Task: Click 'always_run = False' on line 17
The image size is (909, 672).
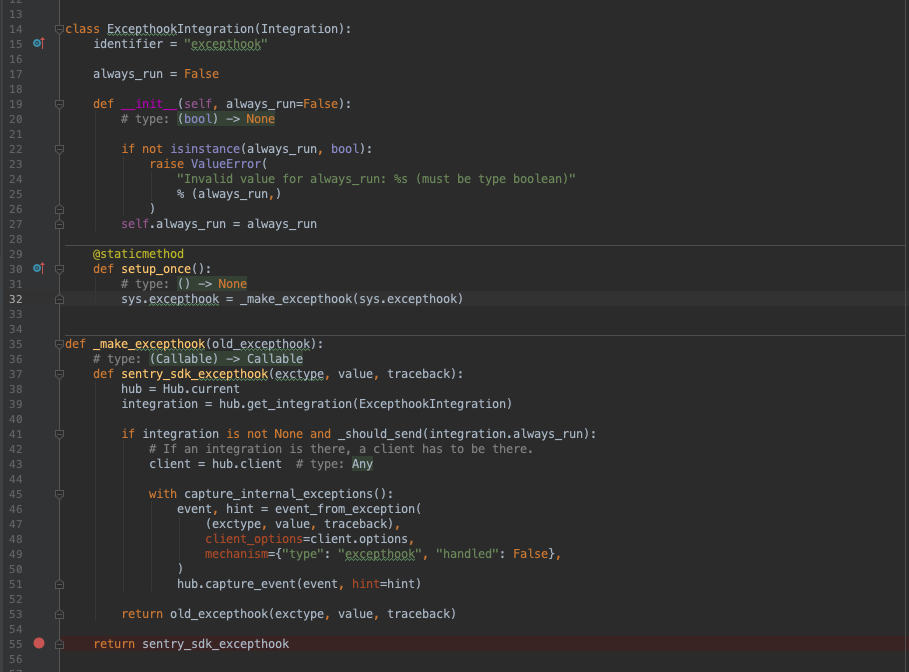Action: click(156, 74)
